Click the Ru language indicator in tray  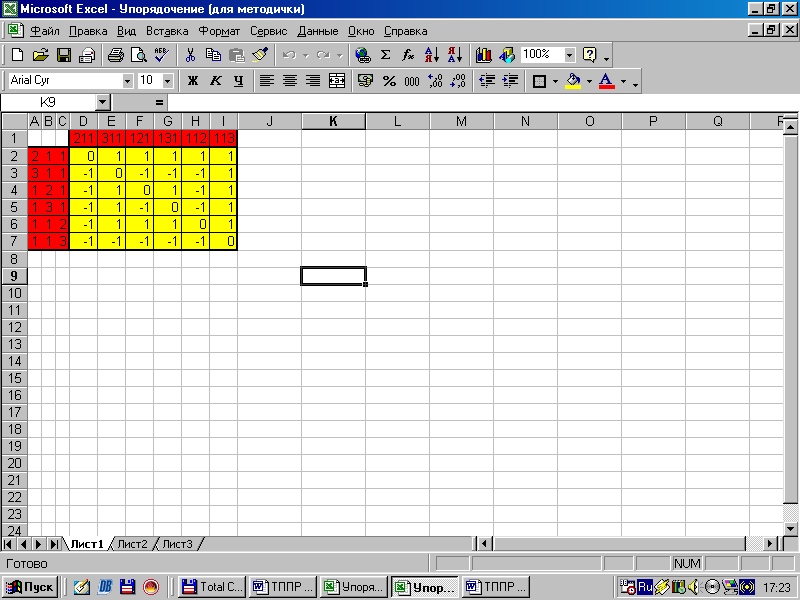pyautogui.click(x=645, y=587)
